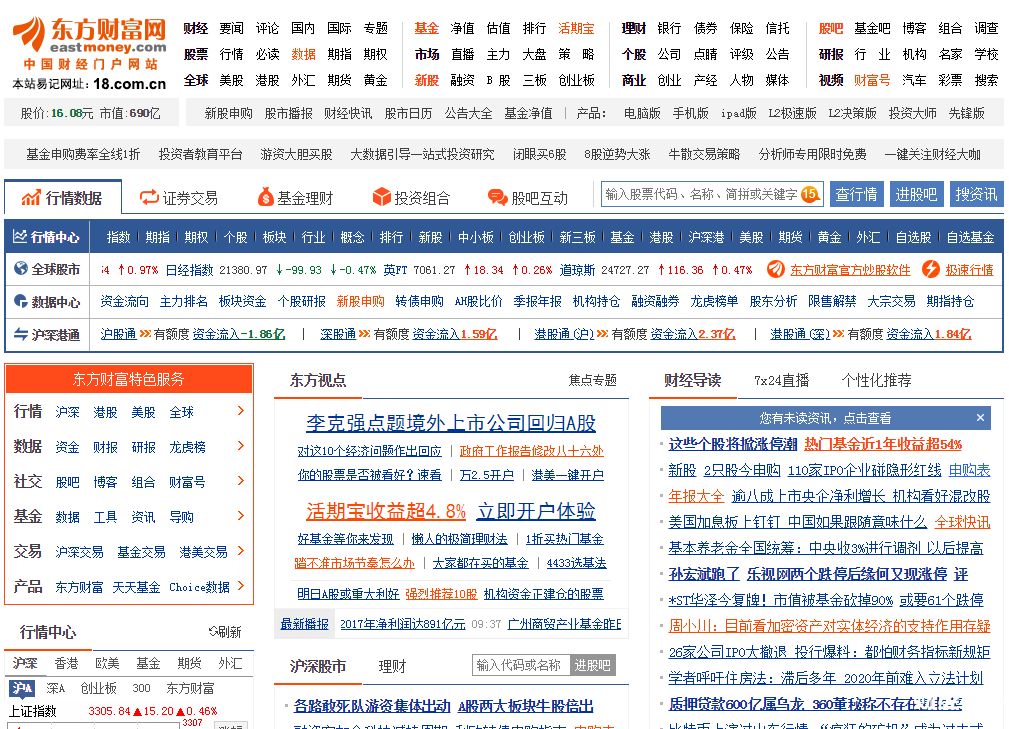
Task: Switch to the 理财 tab beside 沪深股市
Action: pyautogui.click(x=392, y=666)
